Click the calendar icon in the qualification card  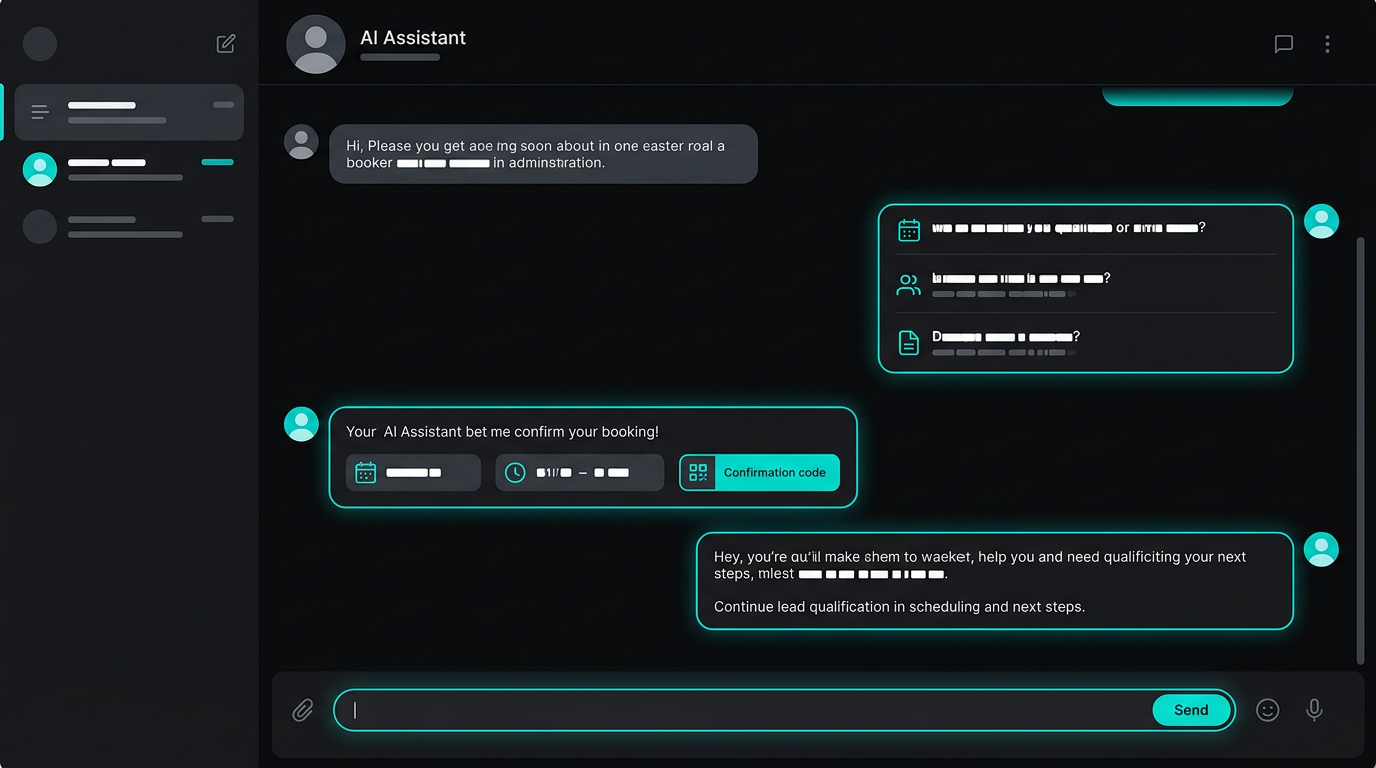908,229
